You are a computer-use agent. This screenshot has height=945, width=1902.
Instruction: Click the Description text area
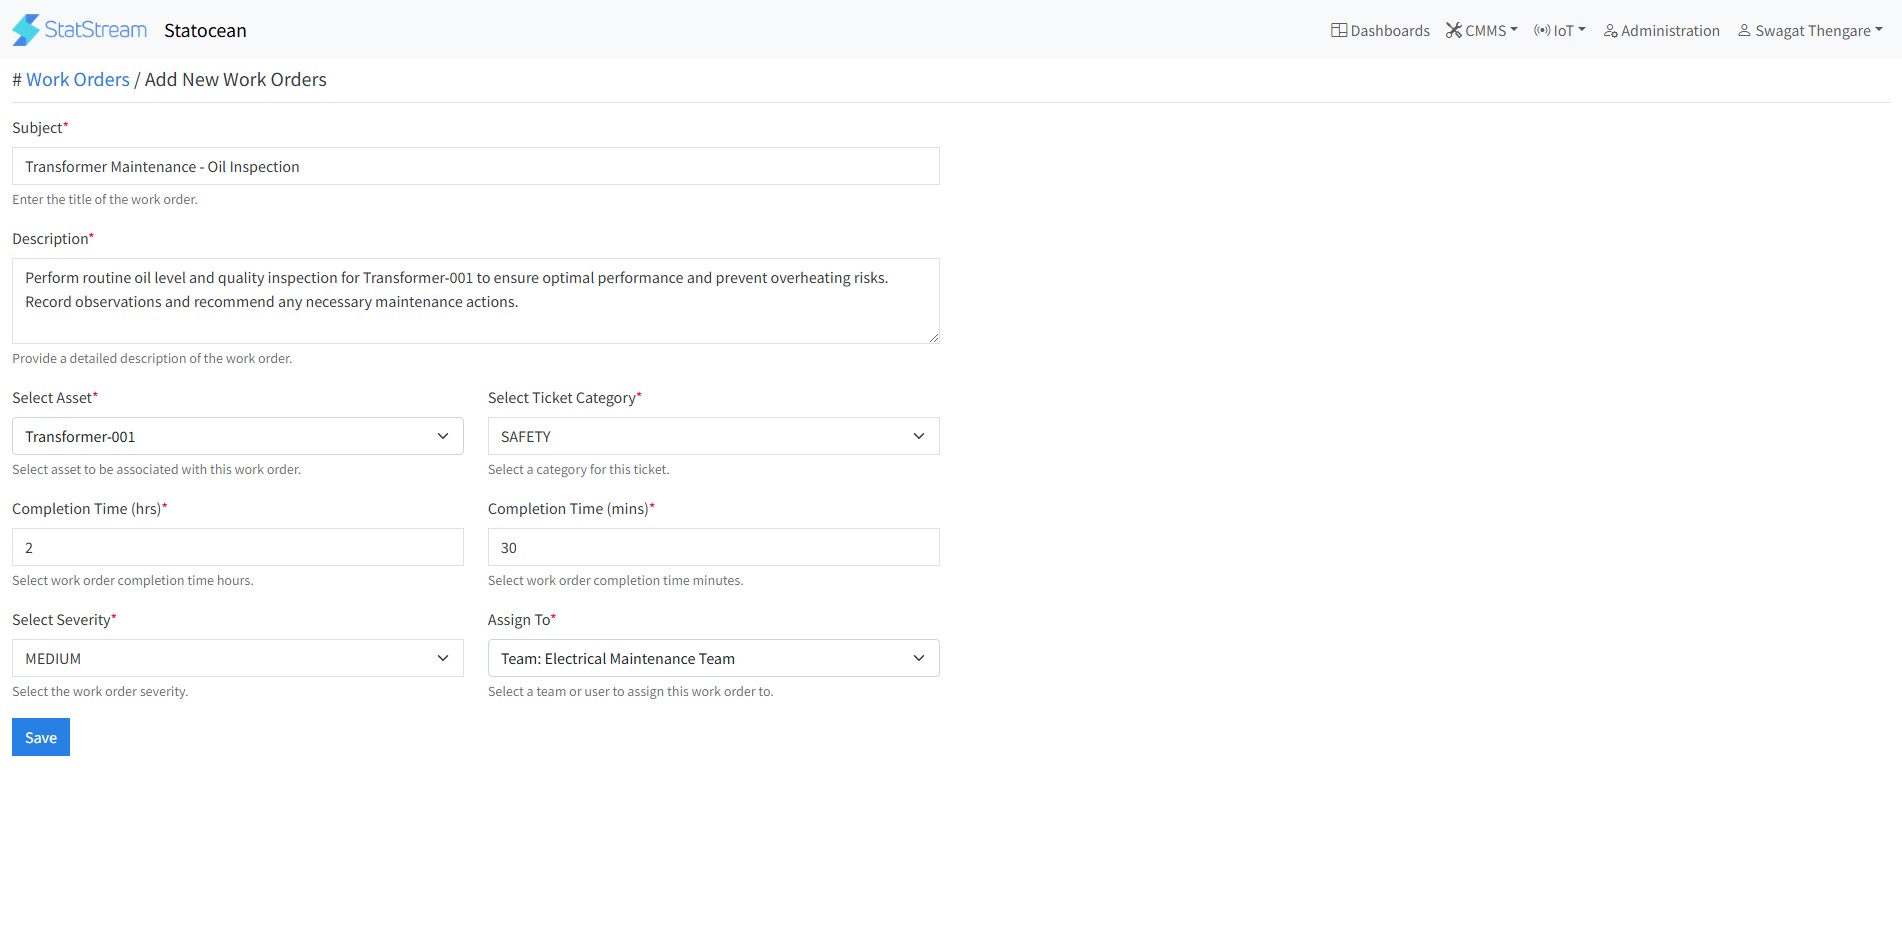(x=475, y=300)
